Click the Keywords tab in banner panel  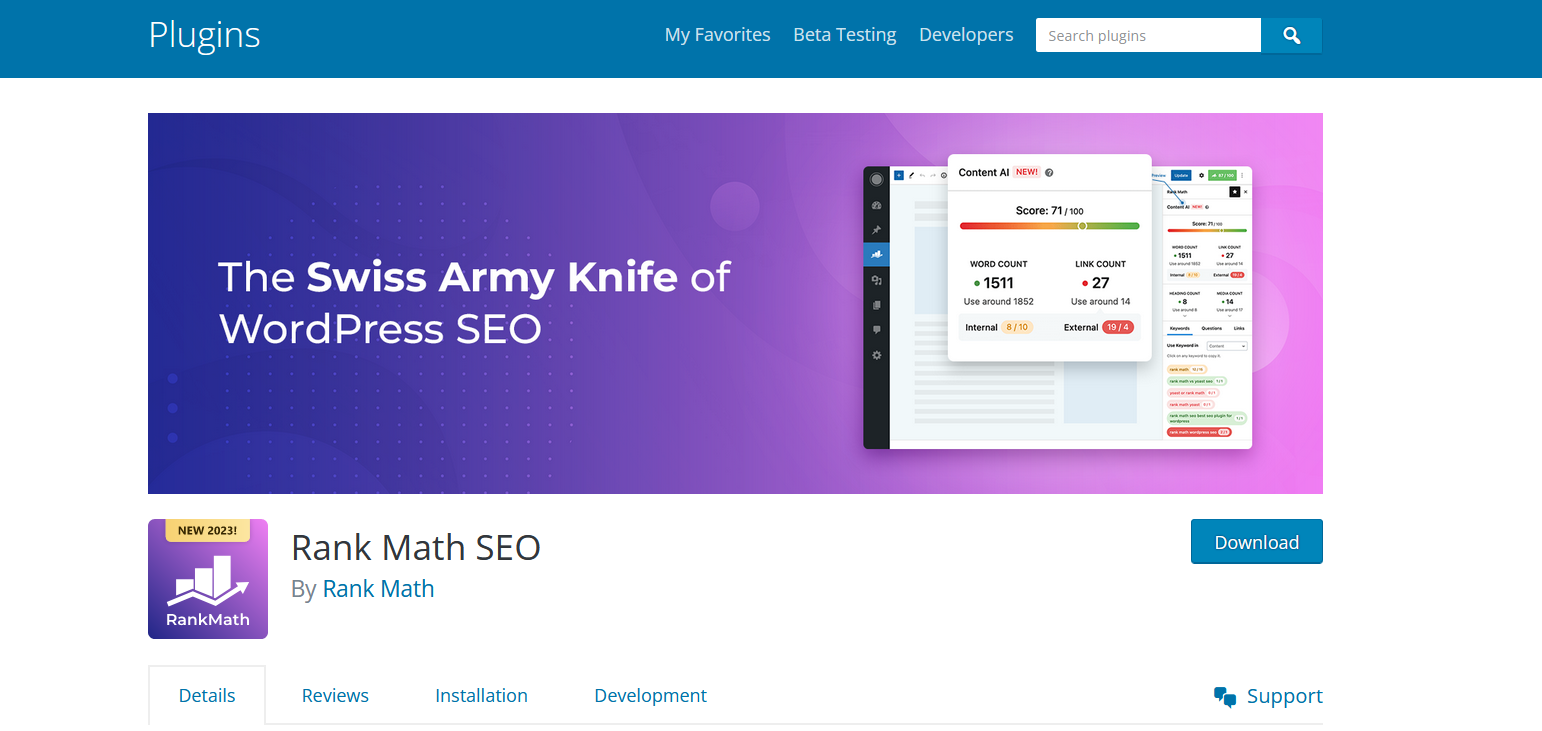1180,328
